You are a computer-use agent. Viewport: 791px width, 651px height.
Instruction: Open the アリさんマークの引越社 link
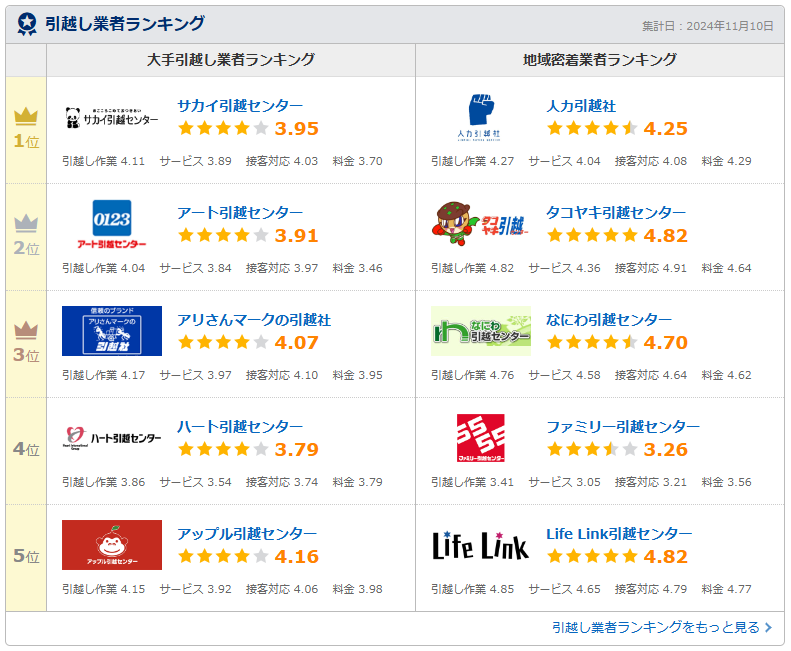click(x=254, y=320)
